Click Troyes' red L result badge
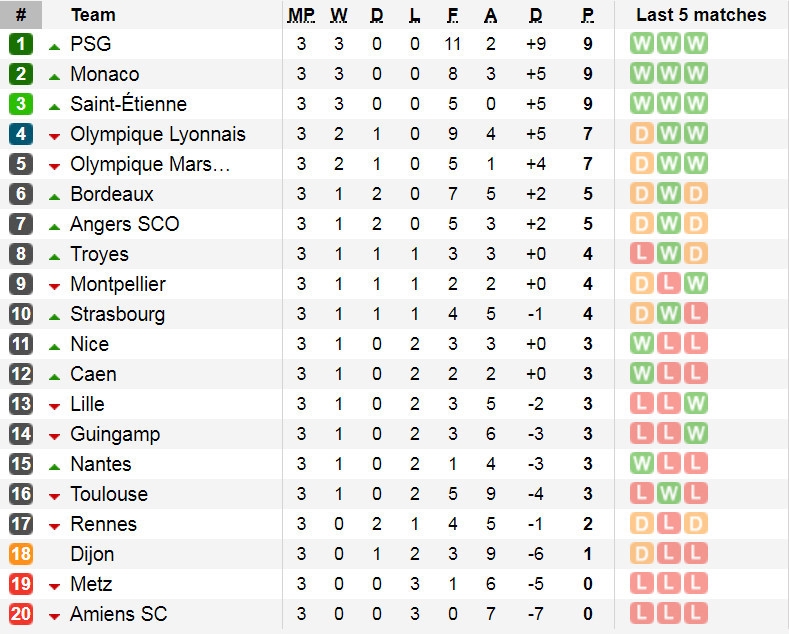 (642, 254)
